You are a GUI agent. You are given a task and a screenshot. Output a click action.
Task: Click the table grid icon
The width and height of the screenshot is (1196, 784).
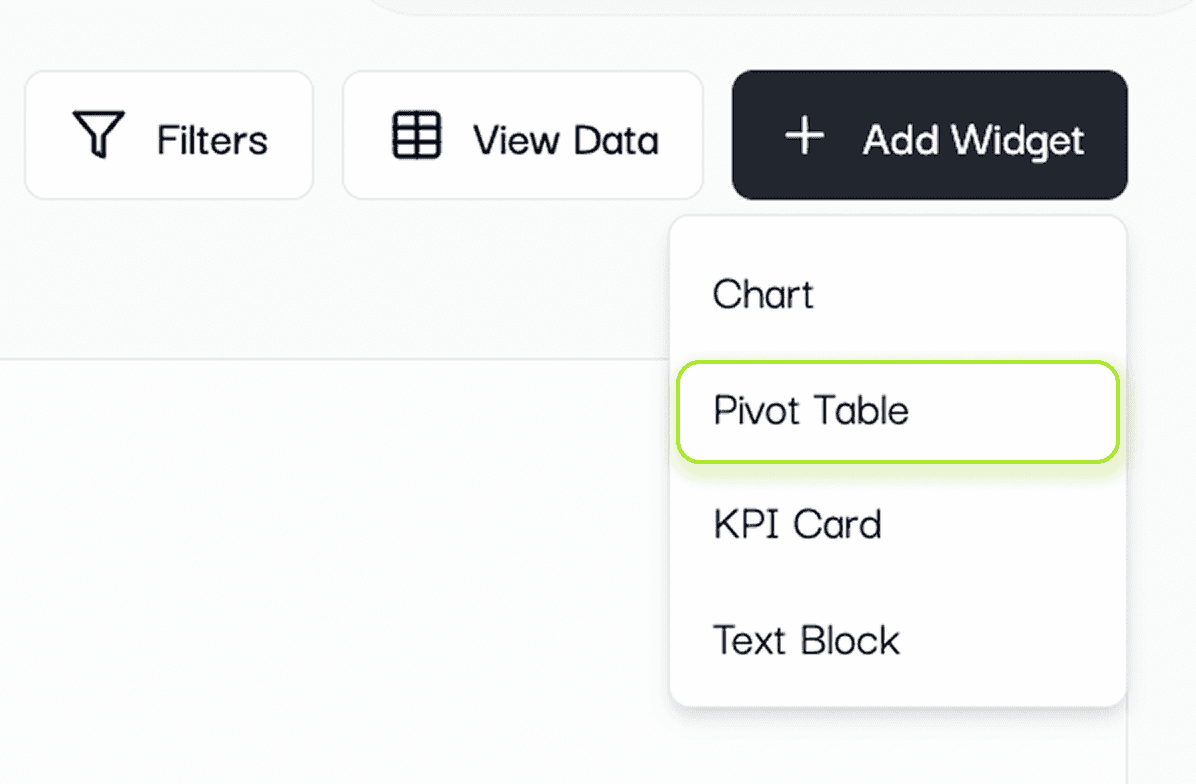[416, 135]
